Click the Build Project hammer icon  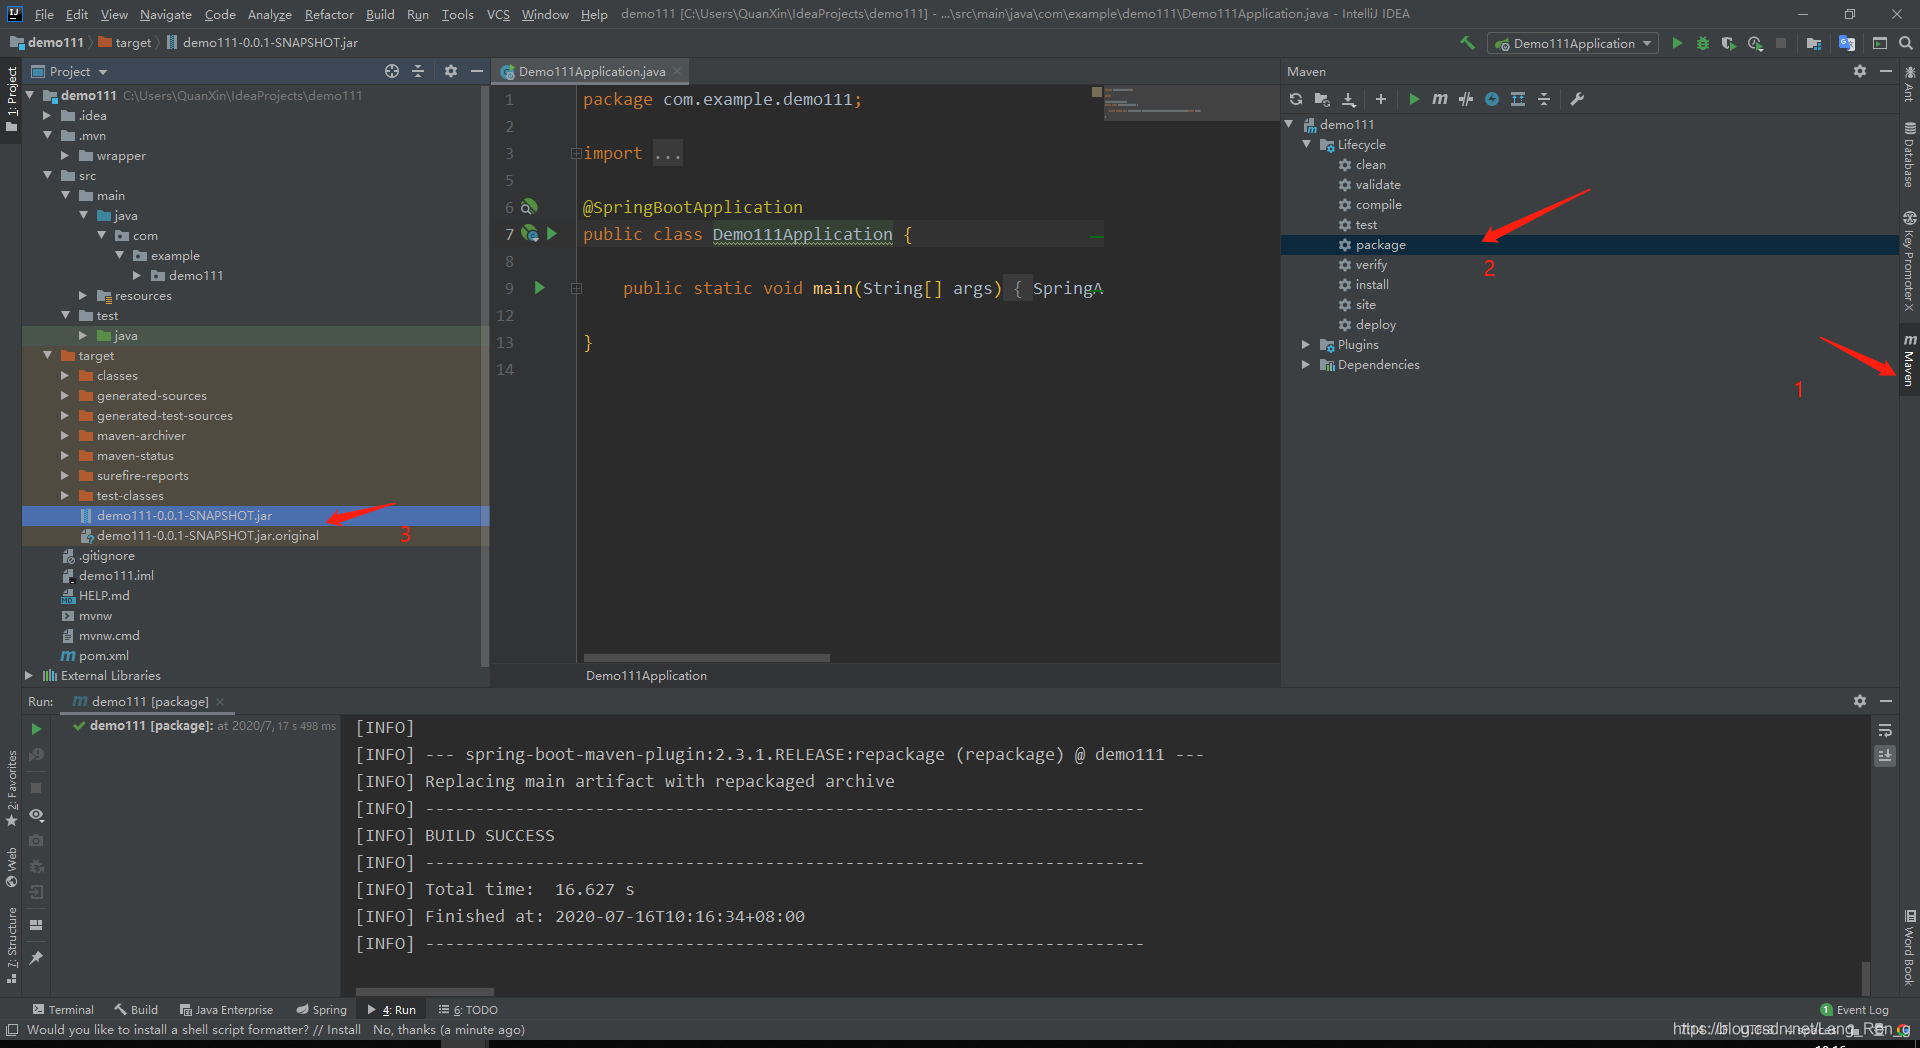tap(1467, 43)
